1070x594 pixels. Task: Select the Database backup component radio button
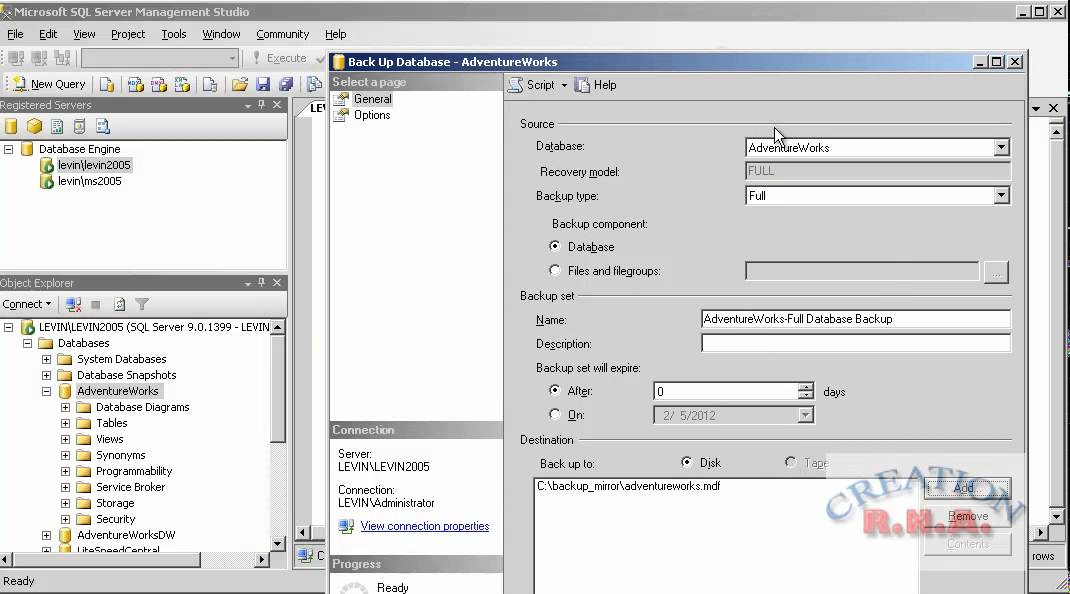point(555,246)
